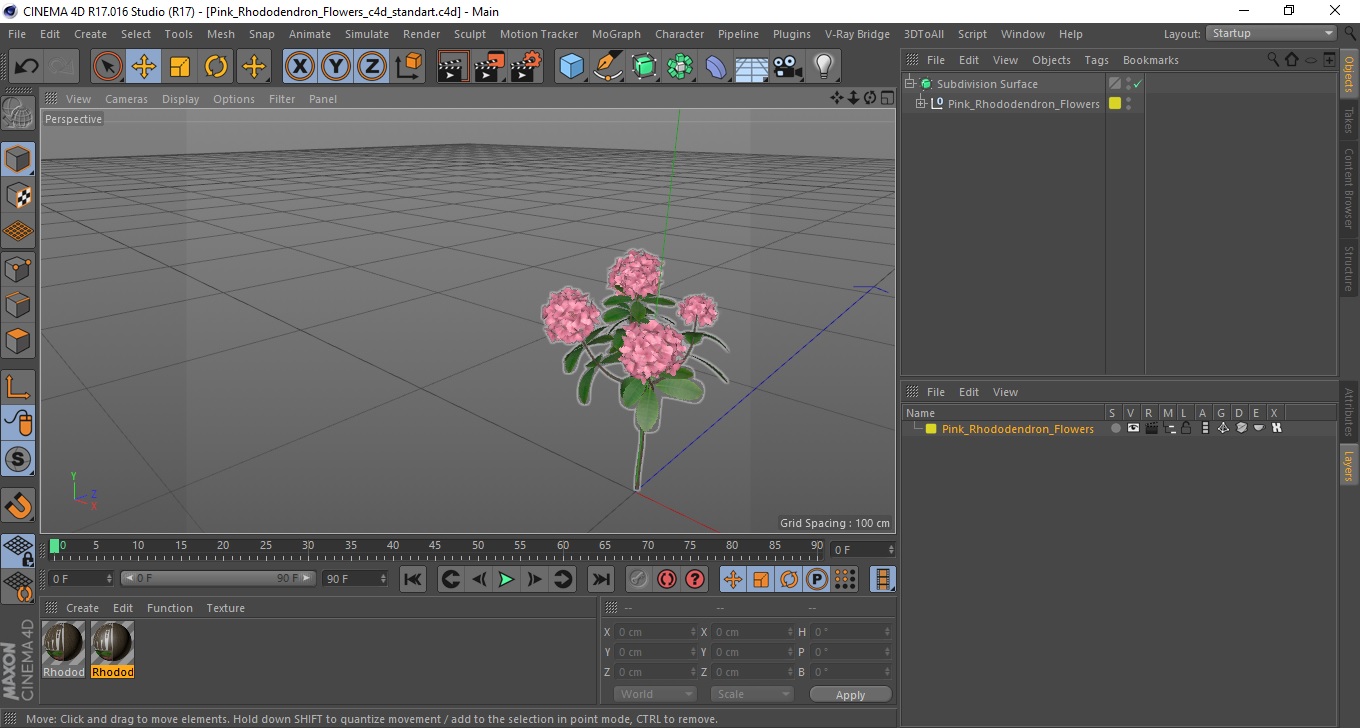
Task: Activate the Move tool
Action: tap(144, 67)
